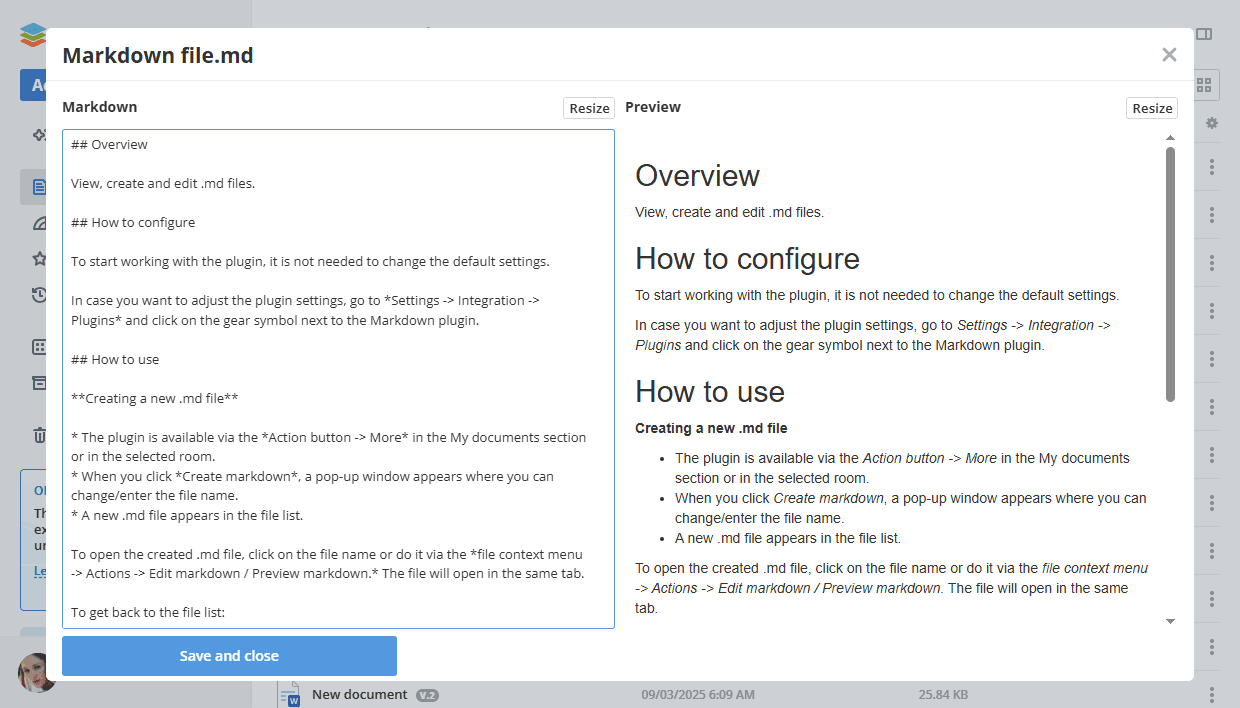The height and width of the screenshot is (708, 1240).
Task: Click the V.2 version badge
Action: 427,695
